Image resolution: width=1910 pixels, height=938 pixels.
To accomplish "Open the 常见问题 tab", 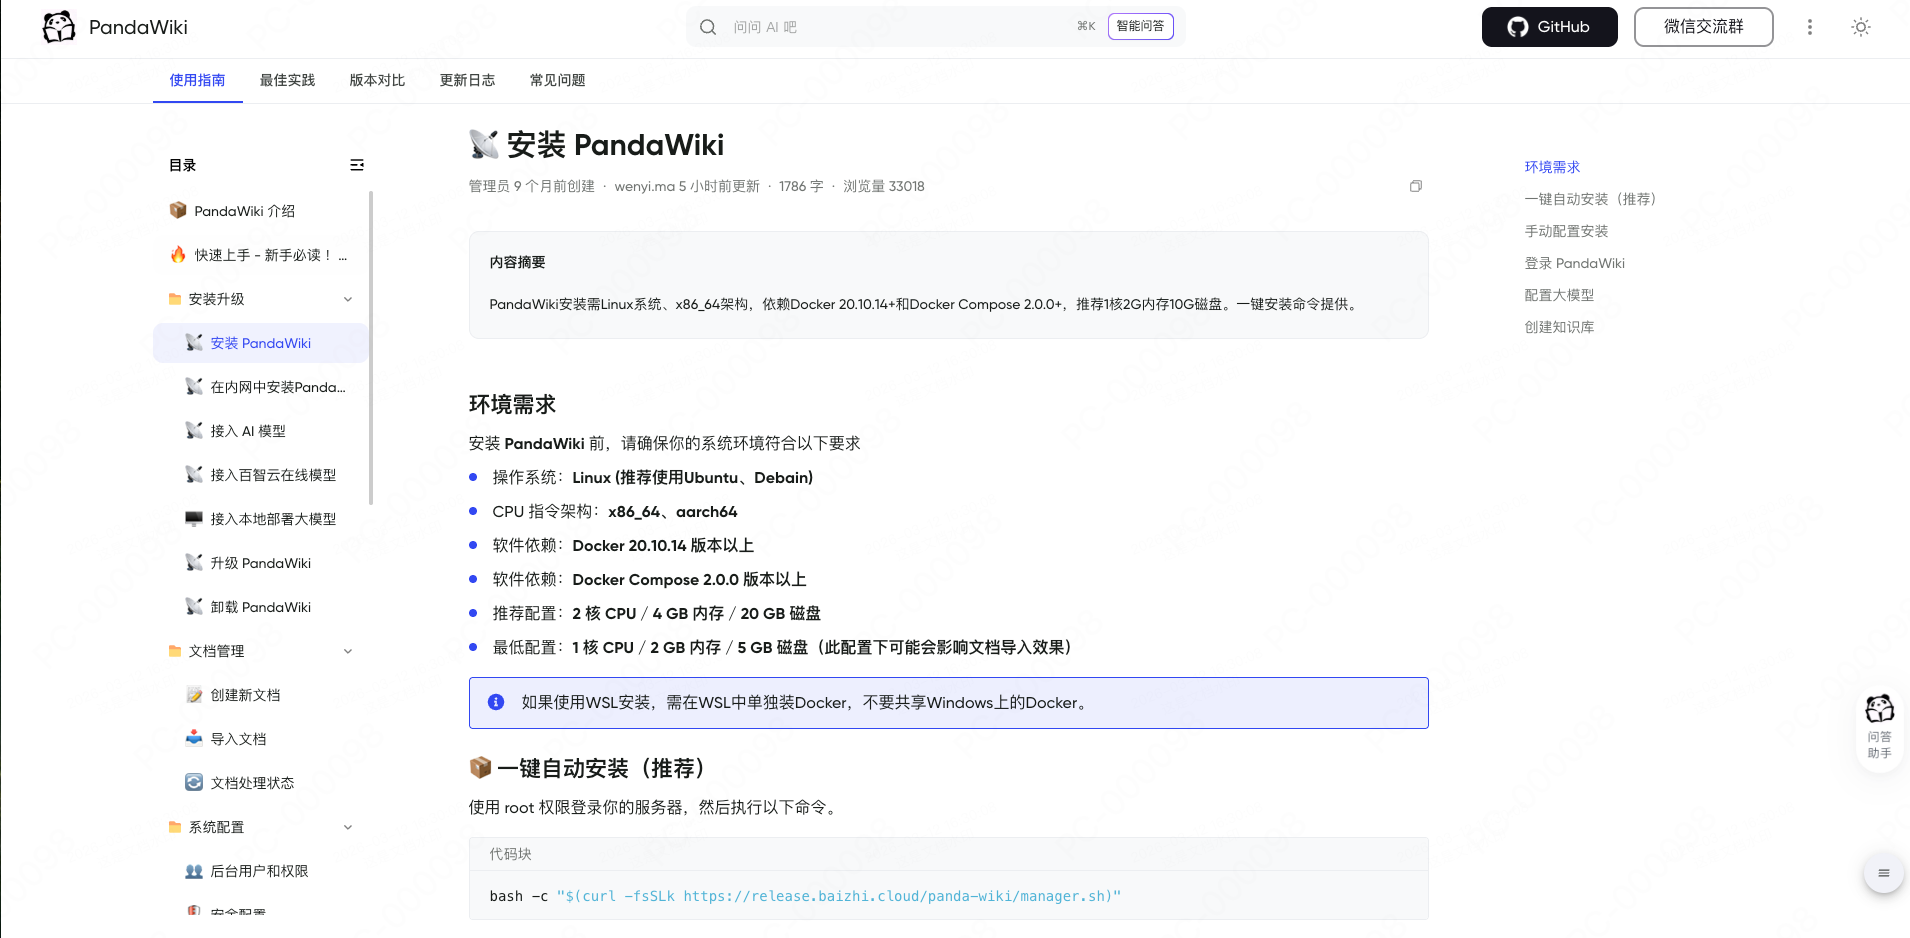I will [x=557, y=80].
